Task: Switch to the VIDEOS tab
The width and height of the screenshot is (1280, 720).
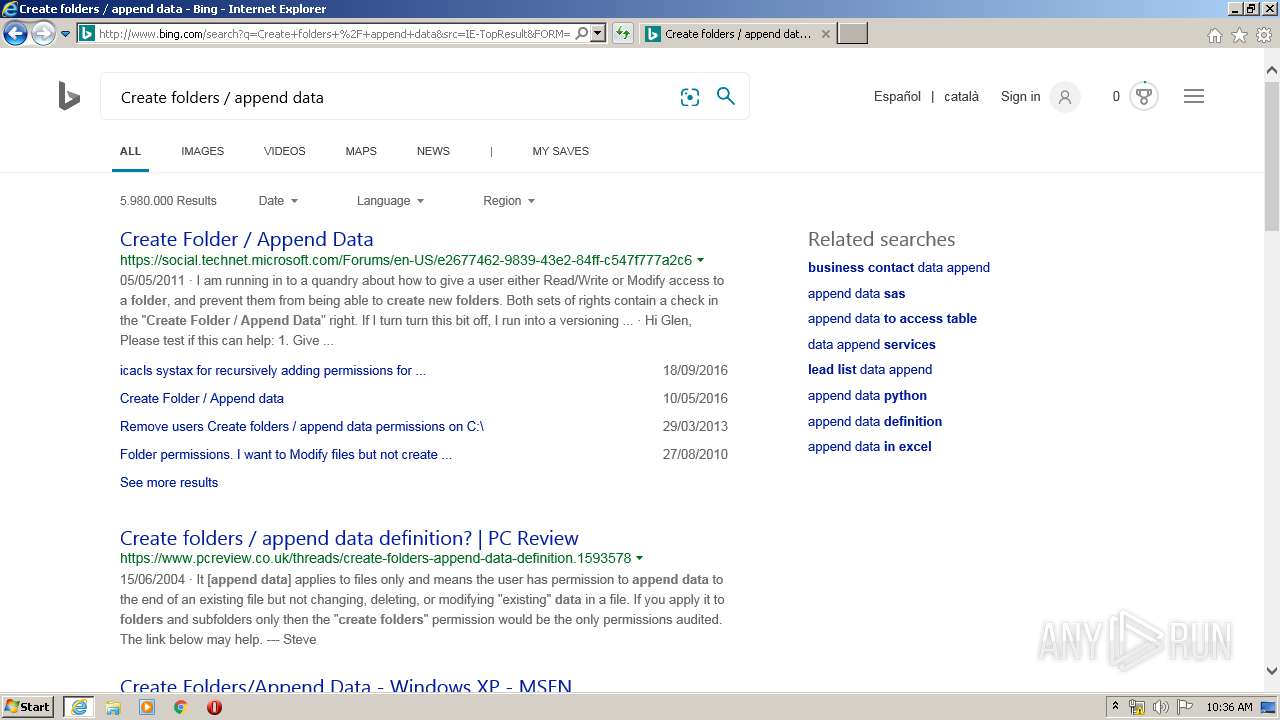Action: (x=284, y=151)
